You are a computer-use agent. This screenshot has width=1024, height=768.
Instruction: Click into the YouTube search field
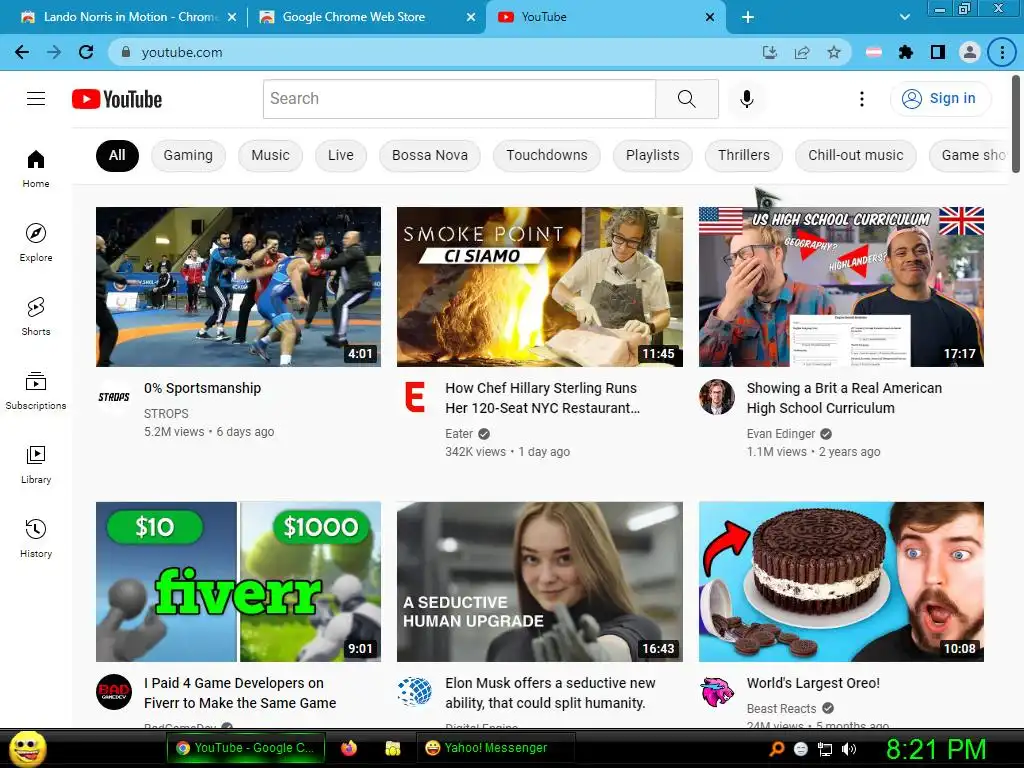coord(459,99)
